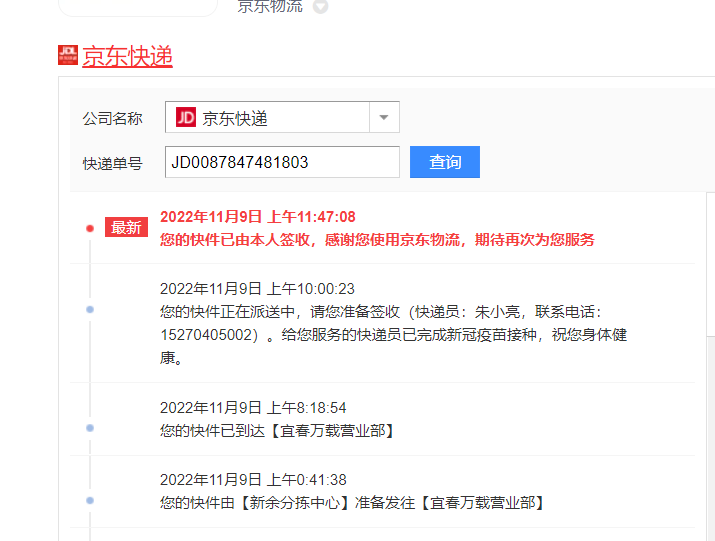Click the blue 查询 button
Image resolution: width=715 pixels, height=541 pixels.
[445, 162]
